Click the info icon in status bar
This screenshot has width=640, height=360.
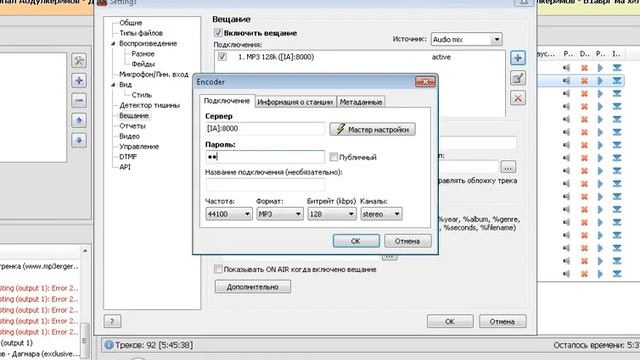click(109, 345)
